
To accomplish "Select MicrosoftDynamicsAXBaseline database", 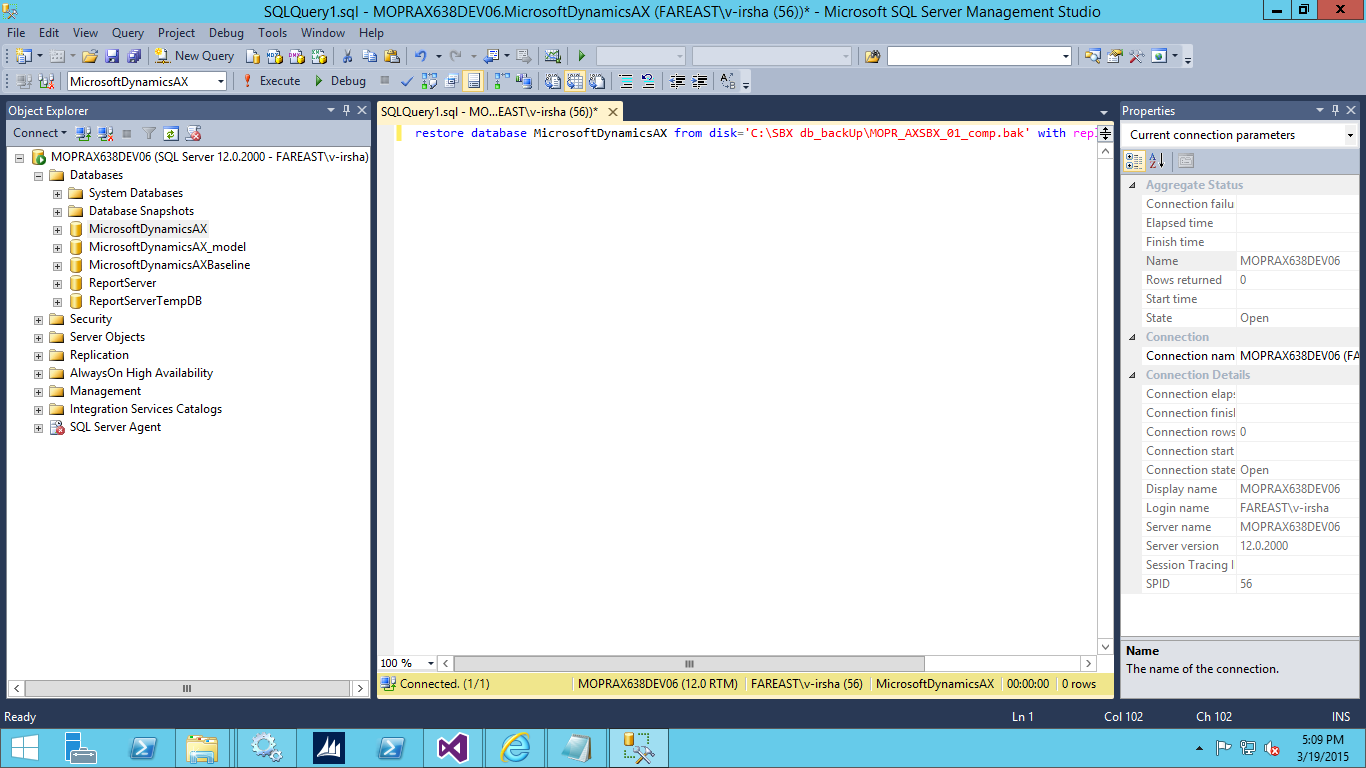I will click(x=169, y=265).
